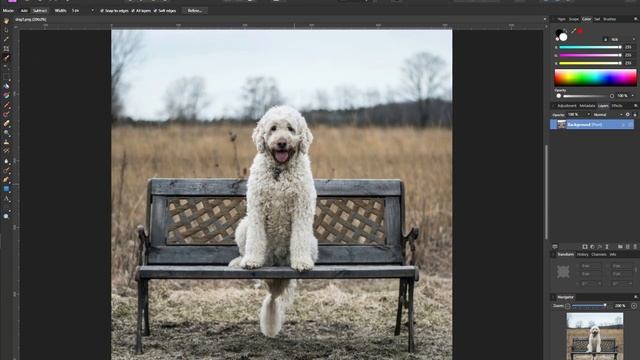Click the Adjustments icon below Layers panel
Viewport: 640px width, 360px height.
[592, 247]
